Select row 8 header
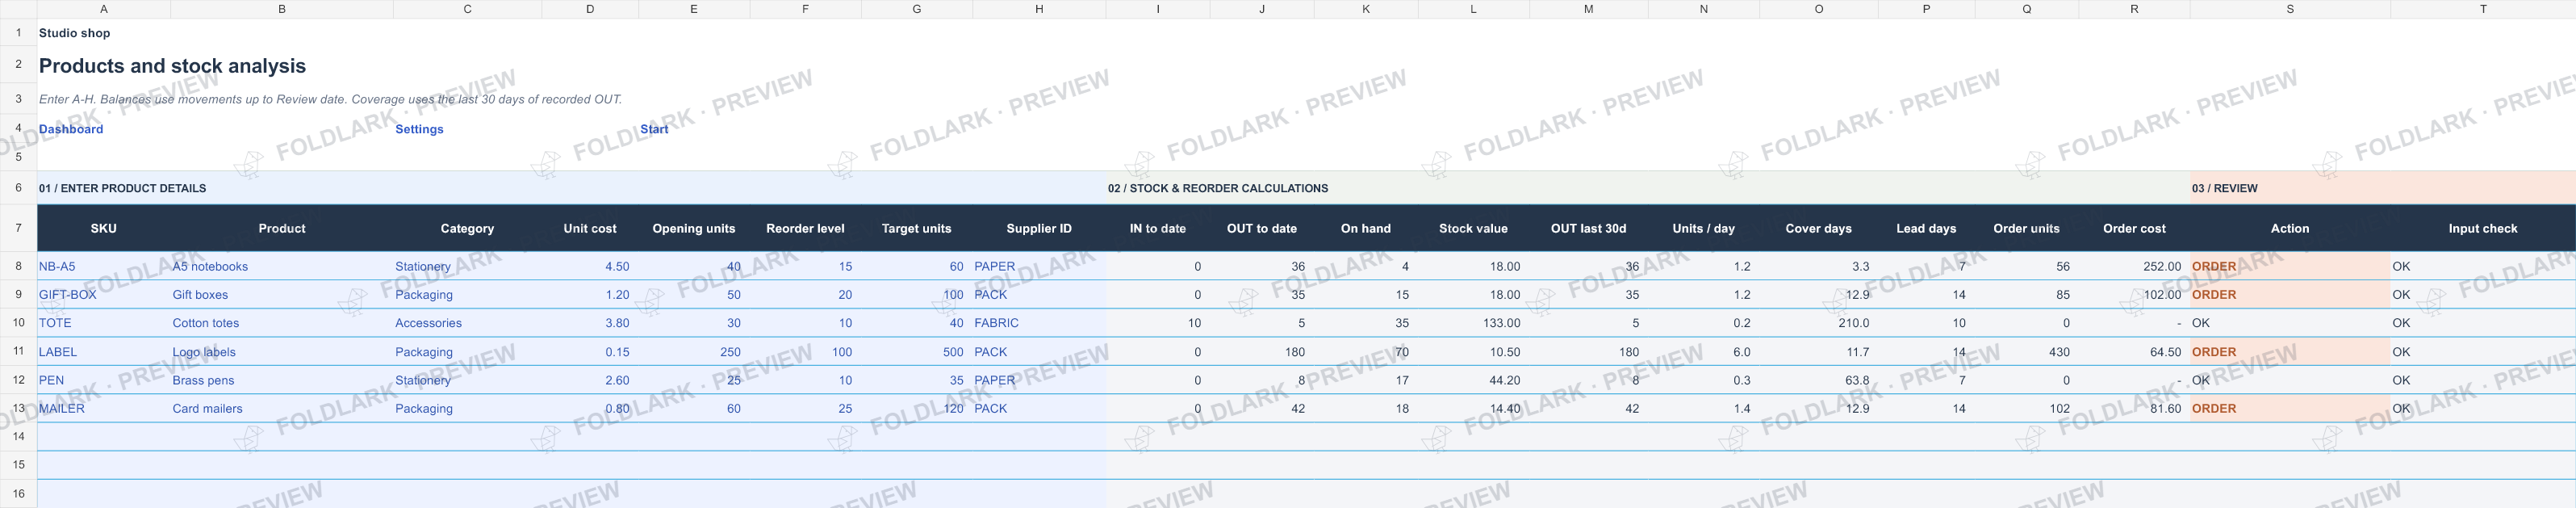Screen dimensions: 2576x508 pyautogui.click(x=18, y=266)
